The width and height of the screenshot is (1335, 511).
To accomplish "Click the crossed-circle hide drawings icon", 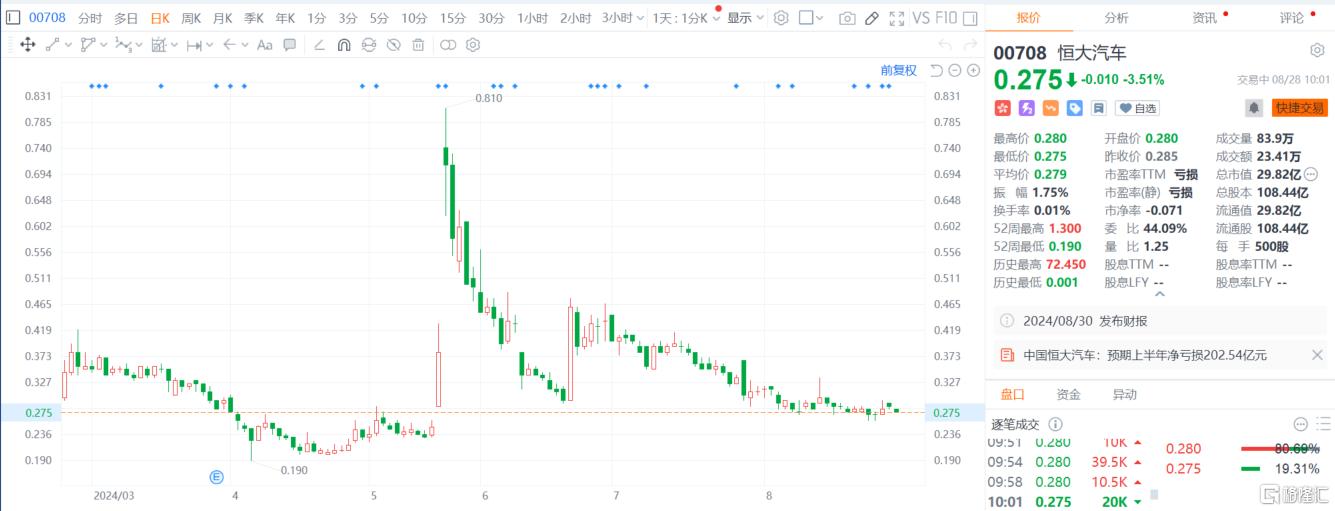I will (393, 44).
